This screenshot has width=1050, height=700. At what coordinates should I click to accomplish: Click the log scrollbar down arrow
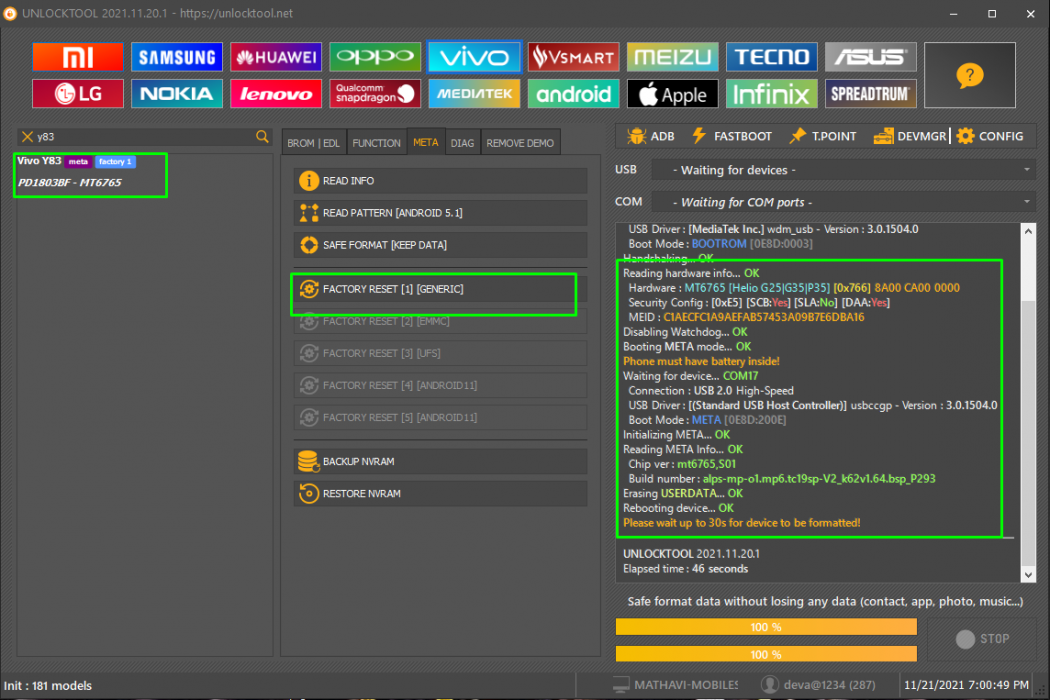(x=1029, y=575)
